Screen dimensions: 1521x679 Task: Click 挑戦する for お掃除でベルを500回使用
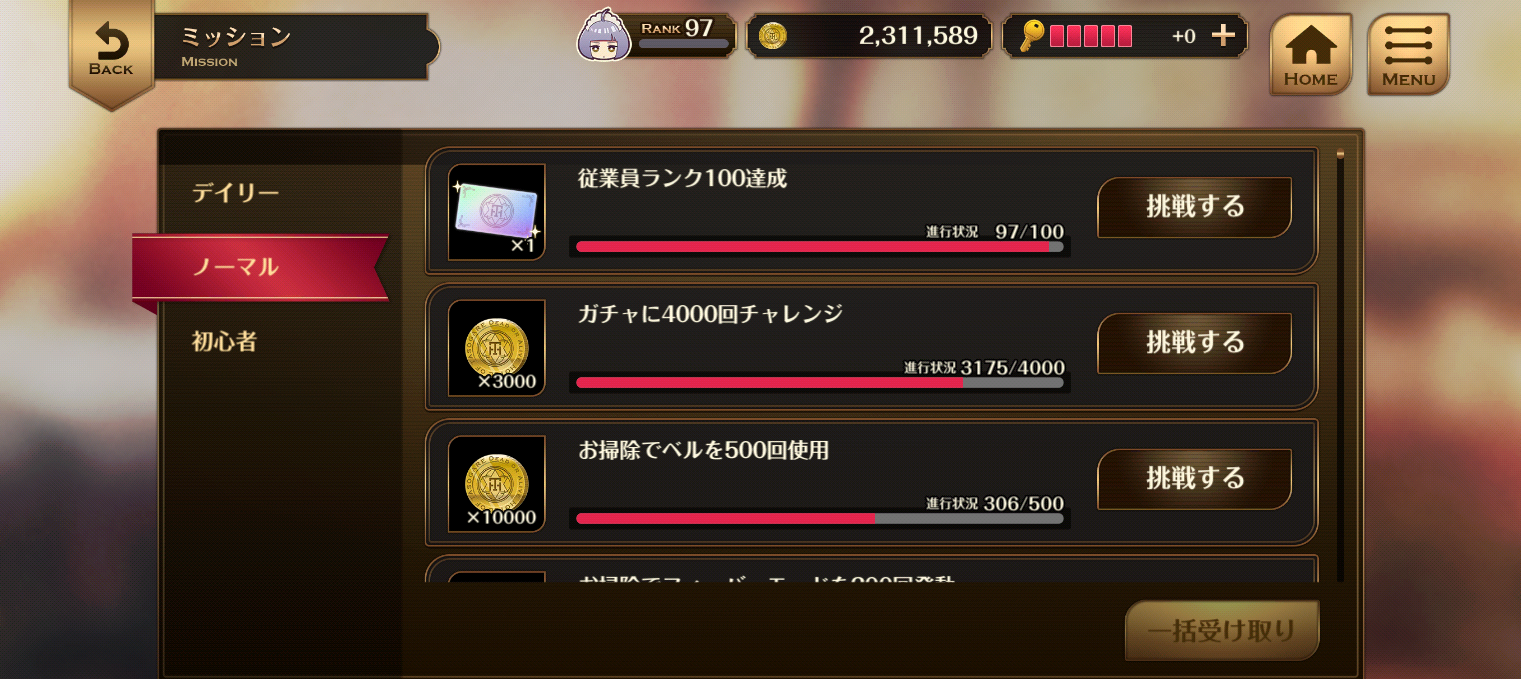click(x=1195, y=479)
